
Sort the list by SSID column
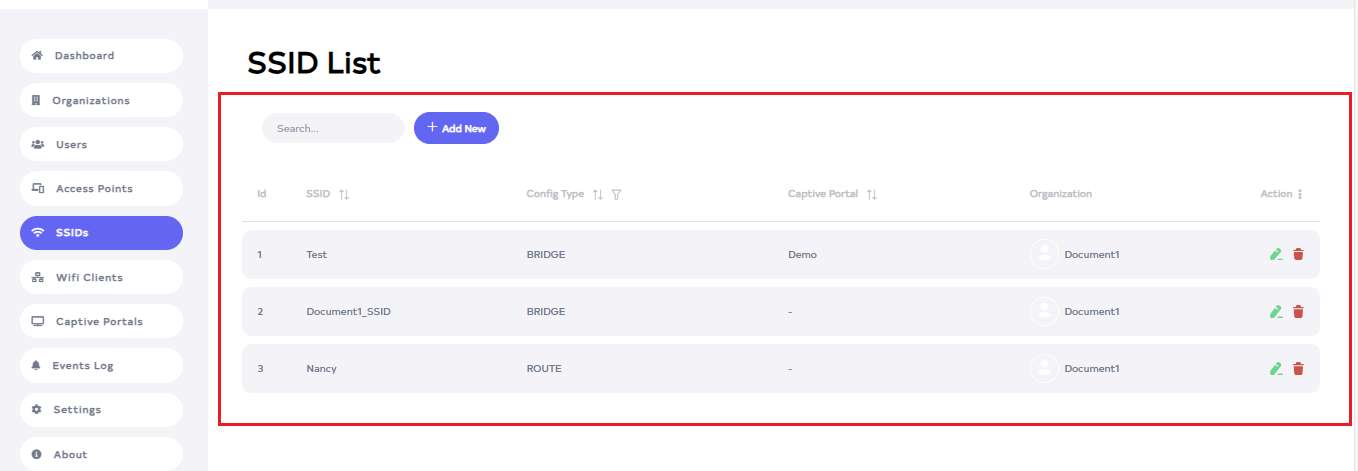(344, 194)
